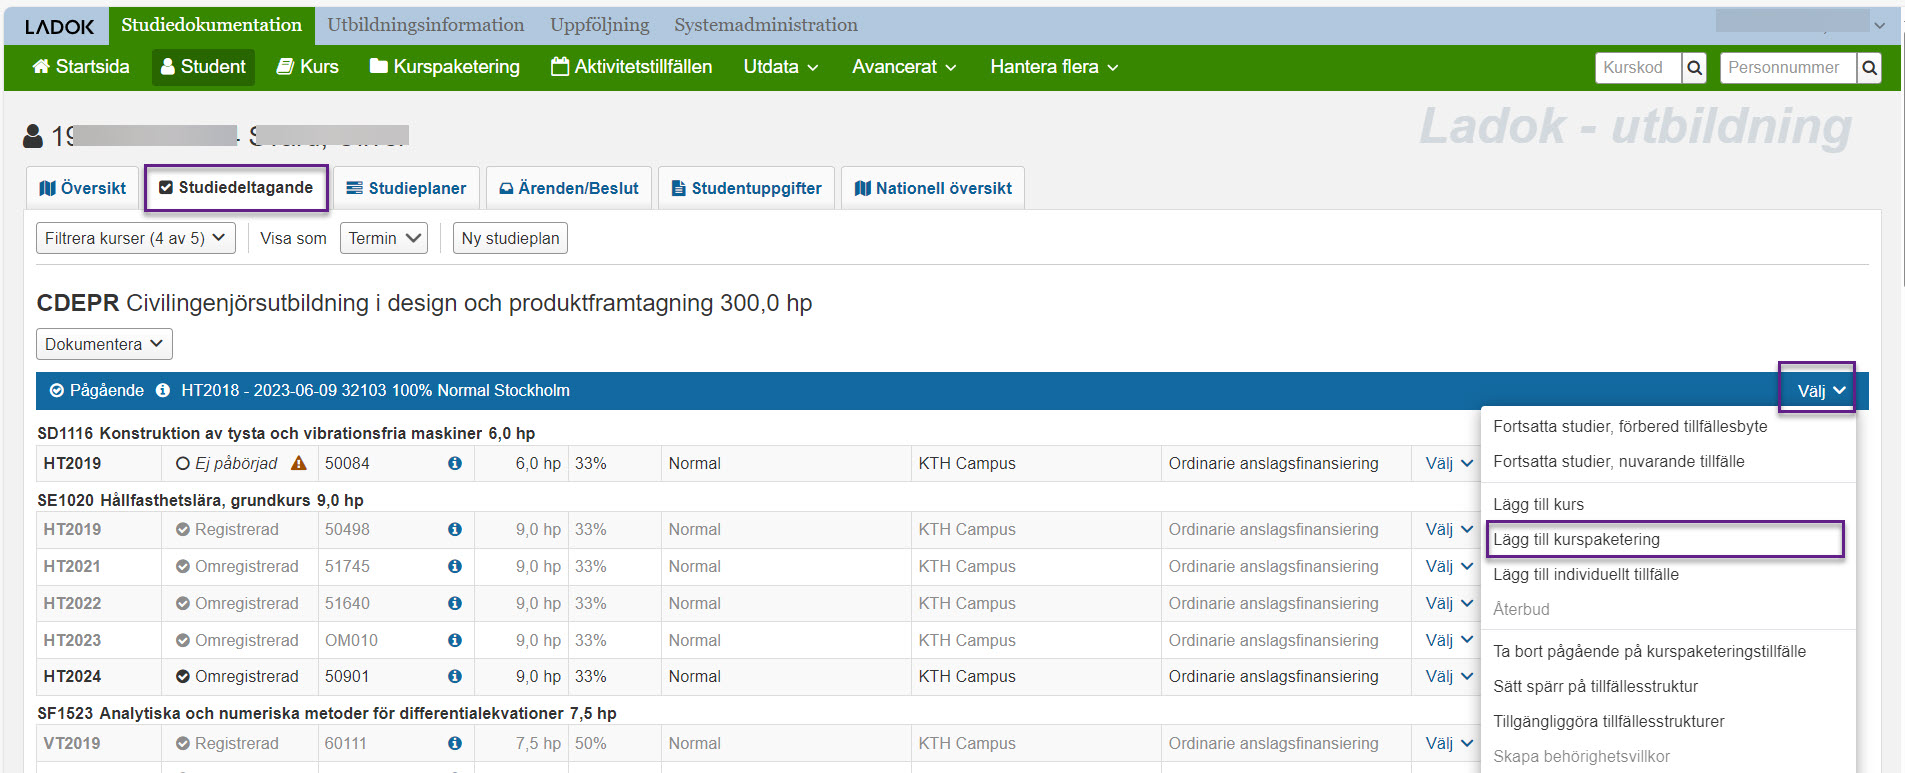Click Omregistrerad status in 50901 row
1905x773 pixels.
click(x=247, y=677)
